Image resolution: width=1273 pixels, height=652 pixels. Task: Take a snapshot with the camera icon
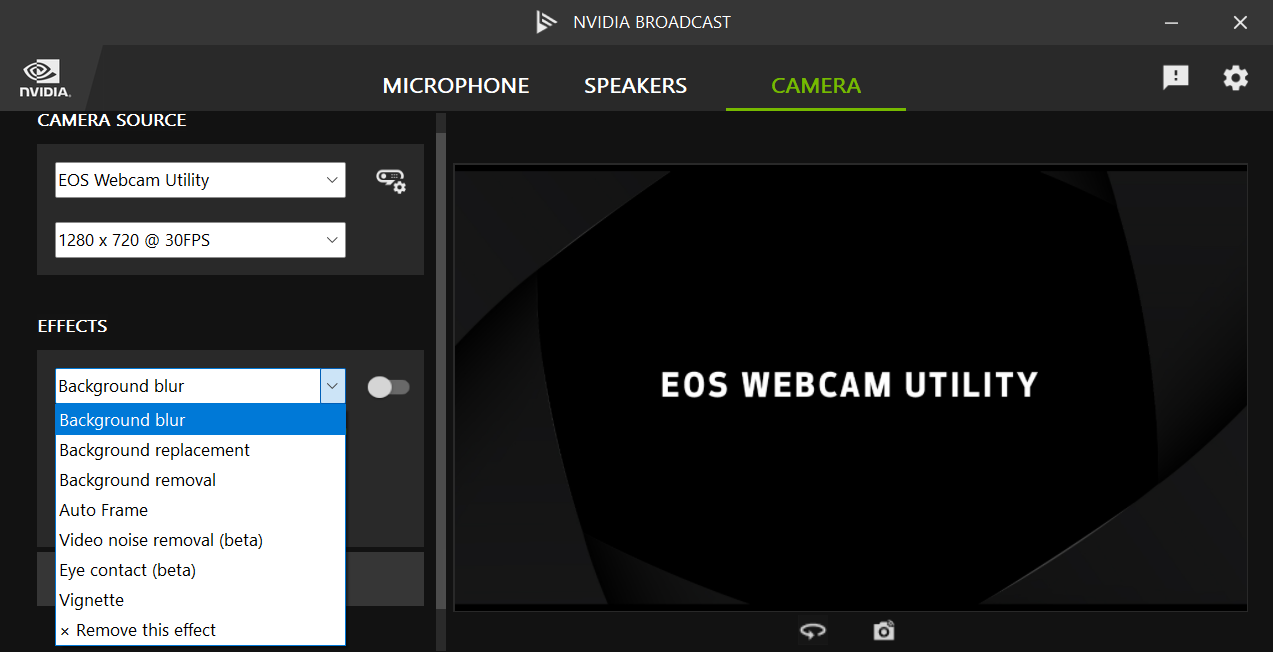click(884, 631)
